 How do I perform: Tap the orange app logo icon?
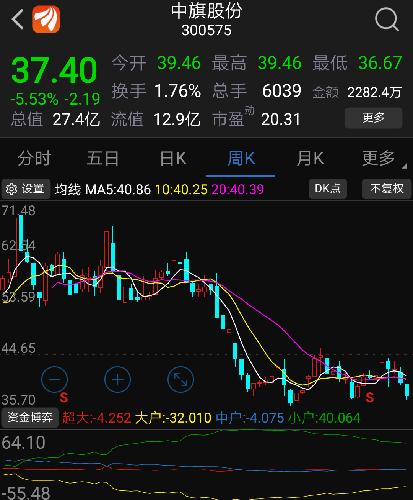point(46,19)
